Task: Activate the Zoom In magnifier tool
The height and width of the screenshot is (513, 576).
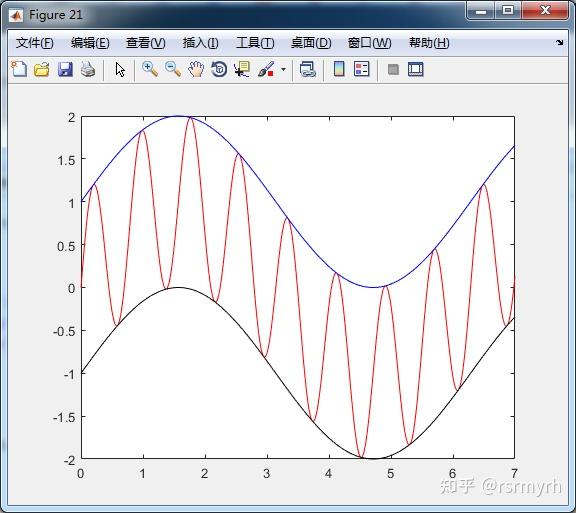Action: tap(150, 69)
